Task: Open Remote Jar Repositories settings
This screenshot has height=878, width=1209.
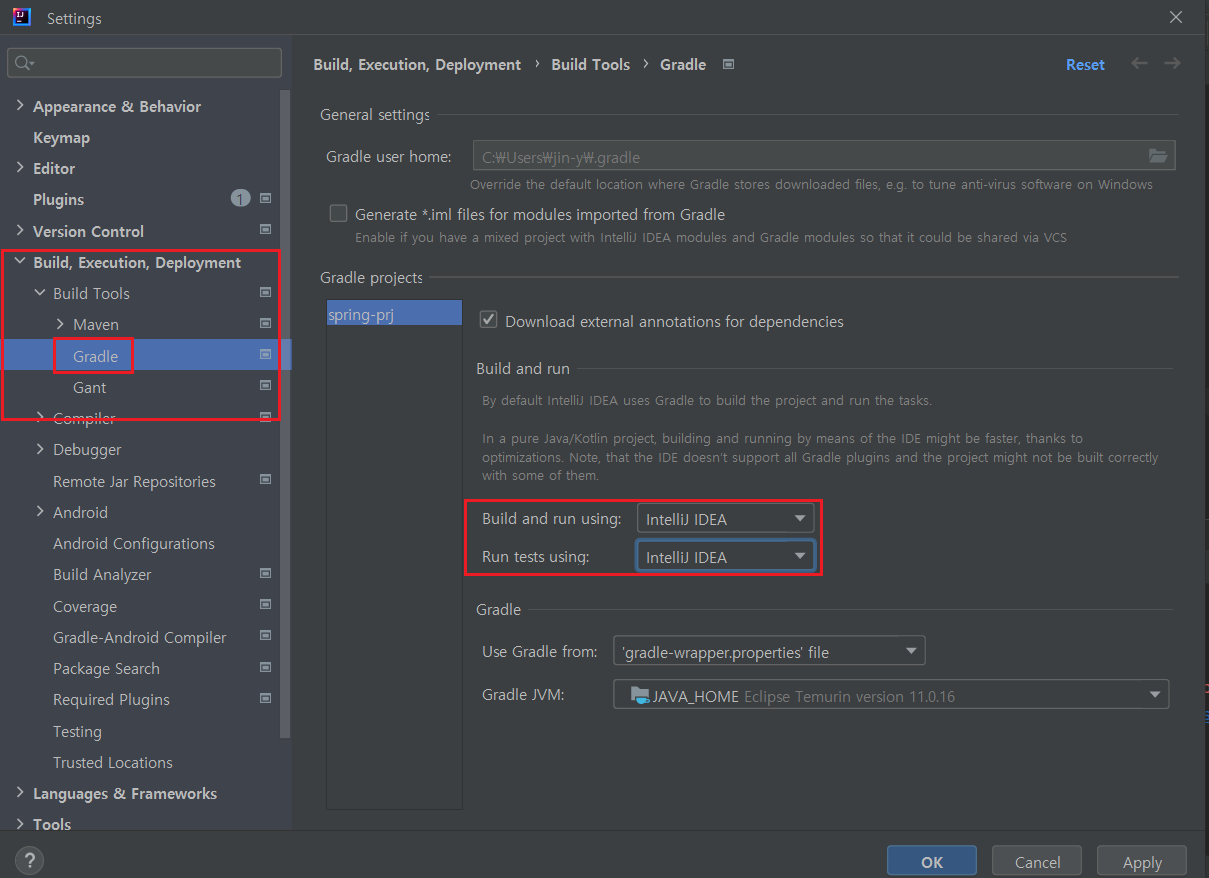Action: tap(134, 481)
